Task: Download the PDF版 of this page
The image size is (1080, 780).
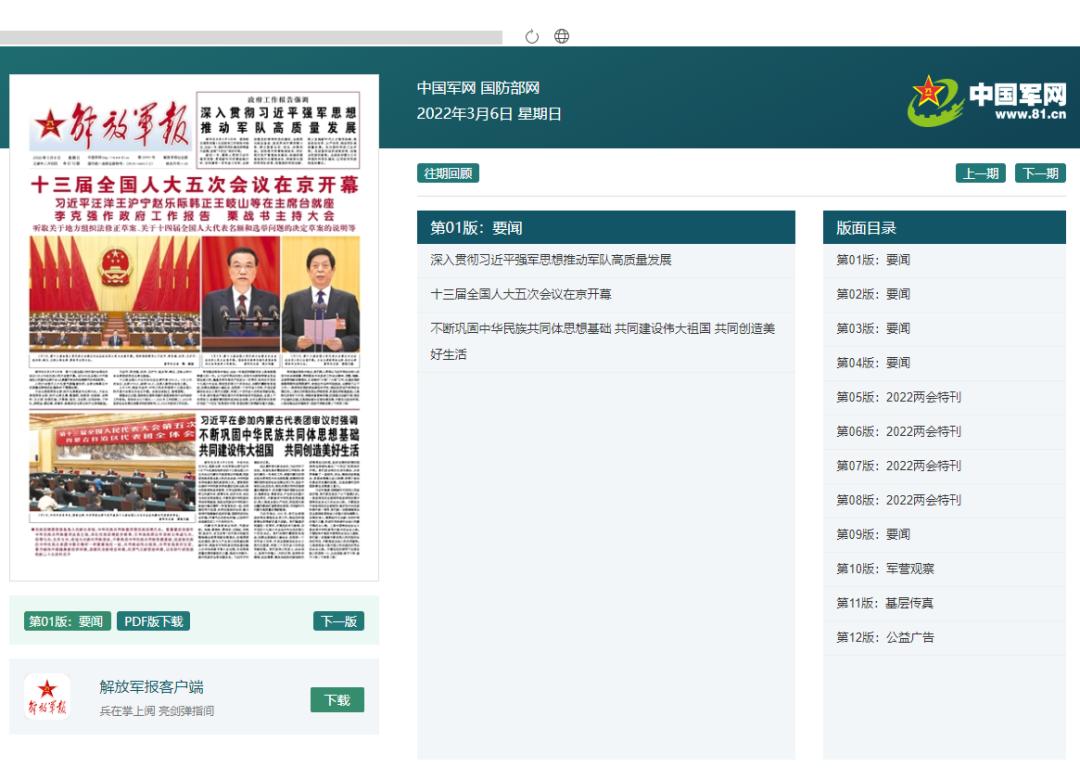Action: coord(153,621)
